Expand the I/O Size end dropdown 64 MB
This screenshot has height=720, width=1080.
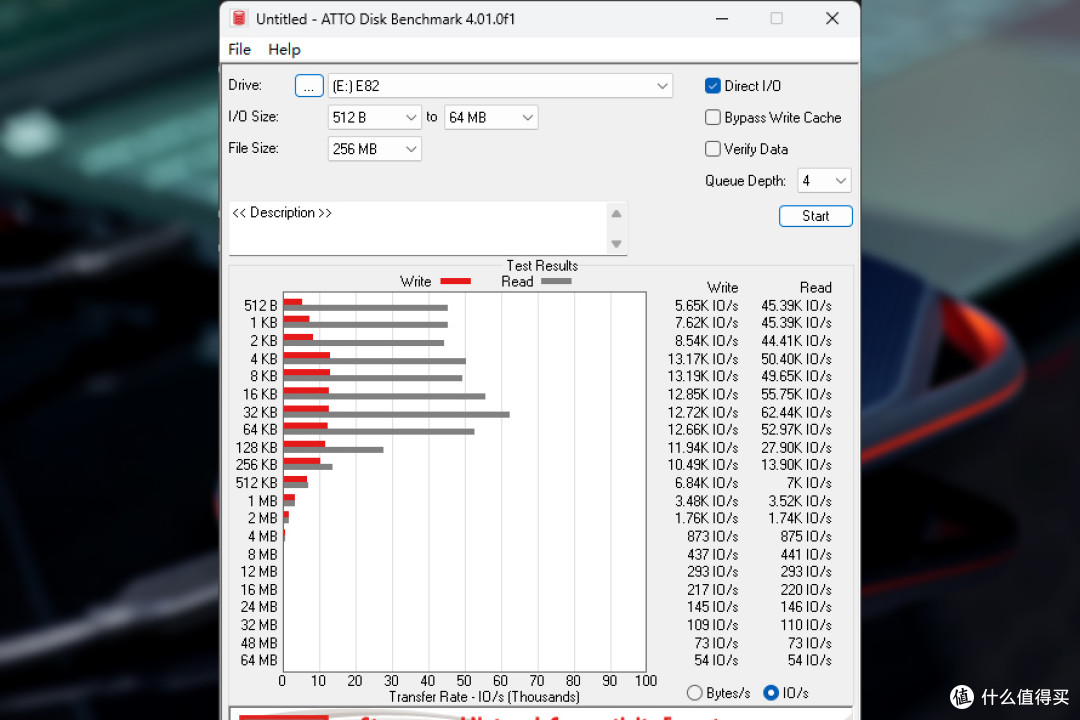point(490,118)
